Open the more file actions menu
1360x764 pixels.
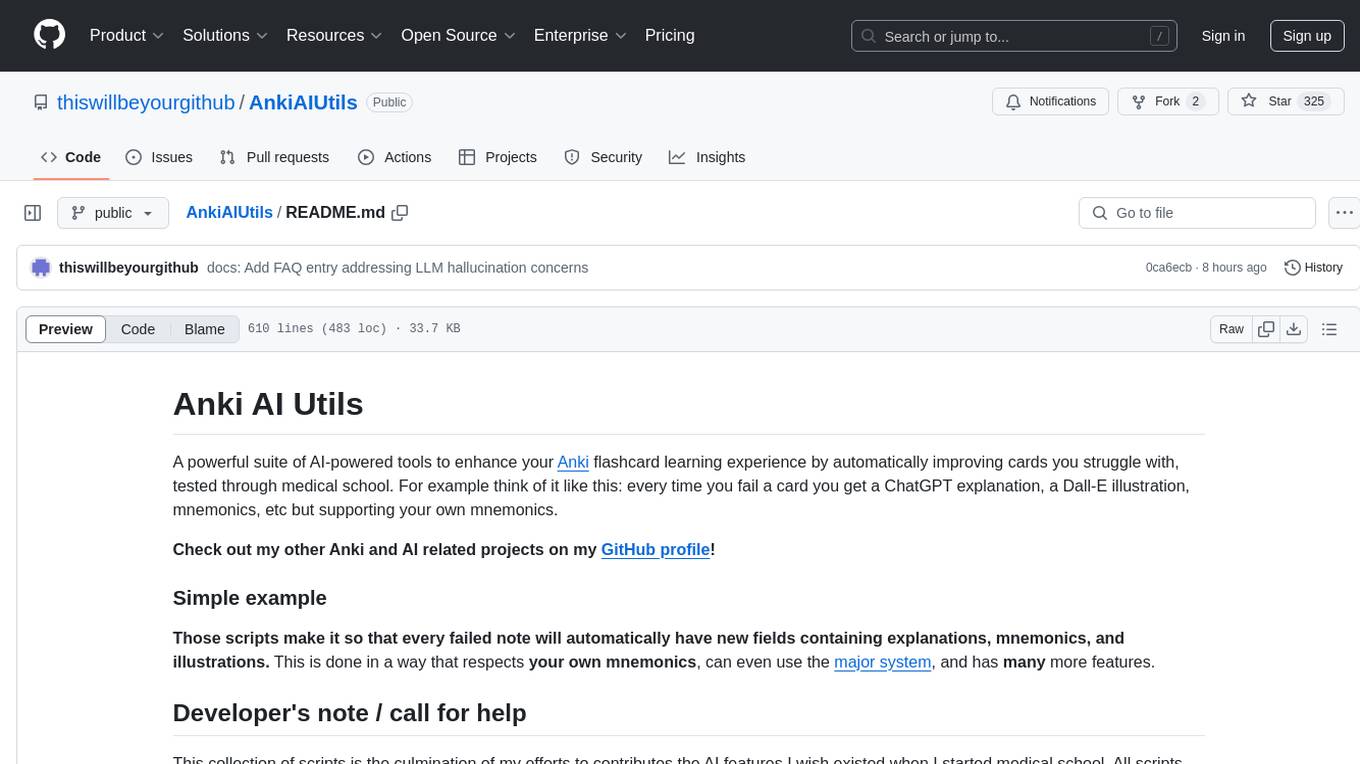(1344, 213)
